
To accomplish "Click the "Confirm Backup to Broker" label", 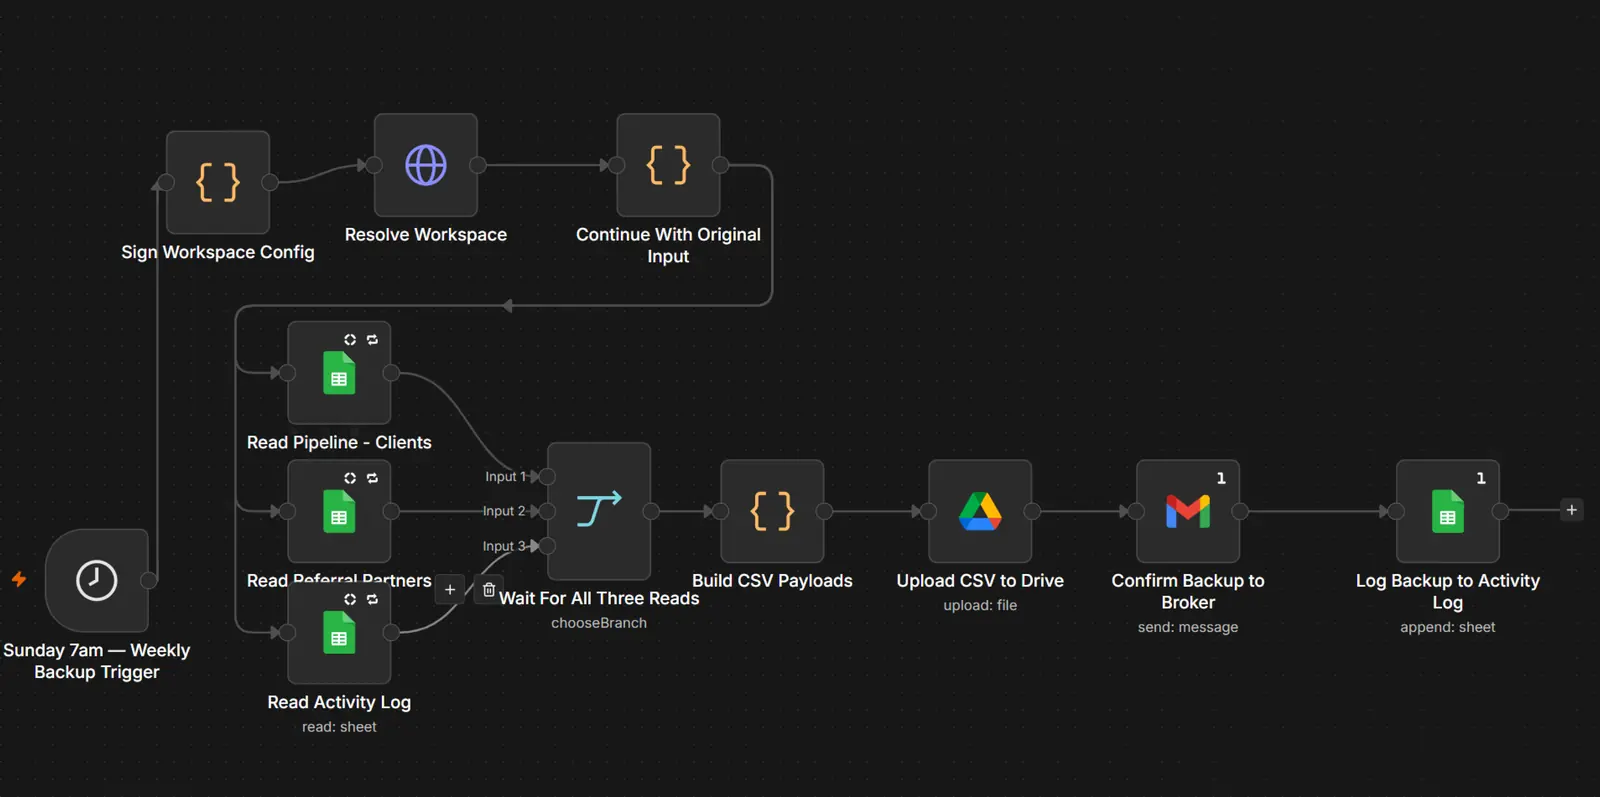I will [1188, 591].
